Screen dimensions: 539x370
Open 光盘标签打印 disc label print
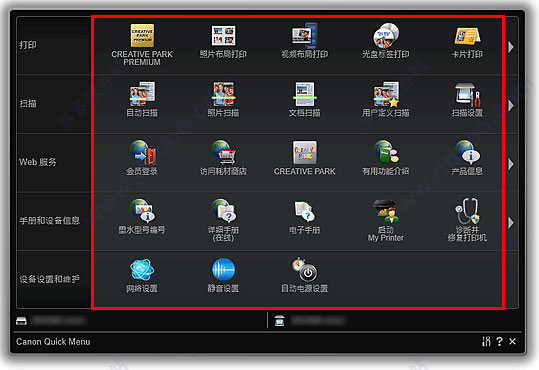pyautogui.click(x=386, y=36)
